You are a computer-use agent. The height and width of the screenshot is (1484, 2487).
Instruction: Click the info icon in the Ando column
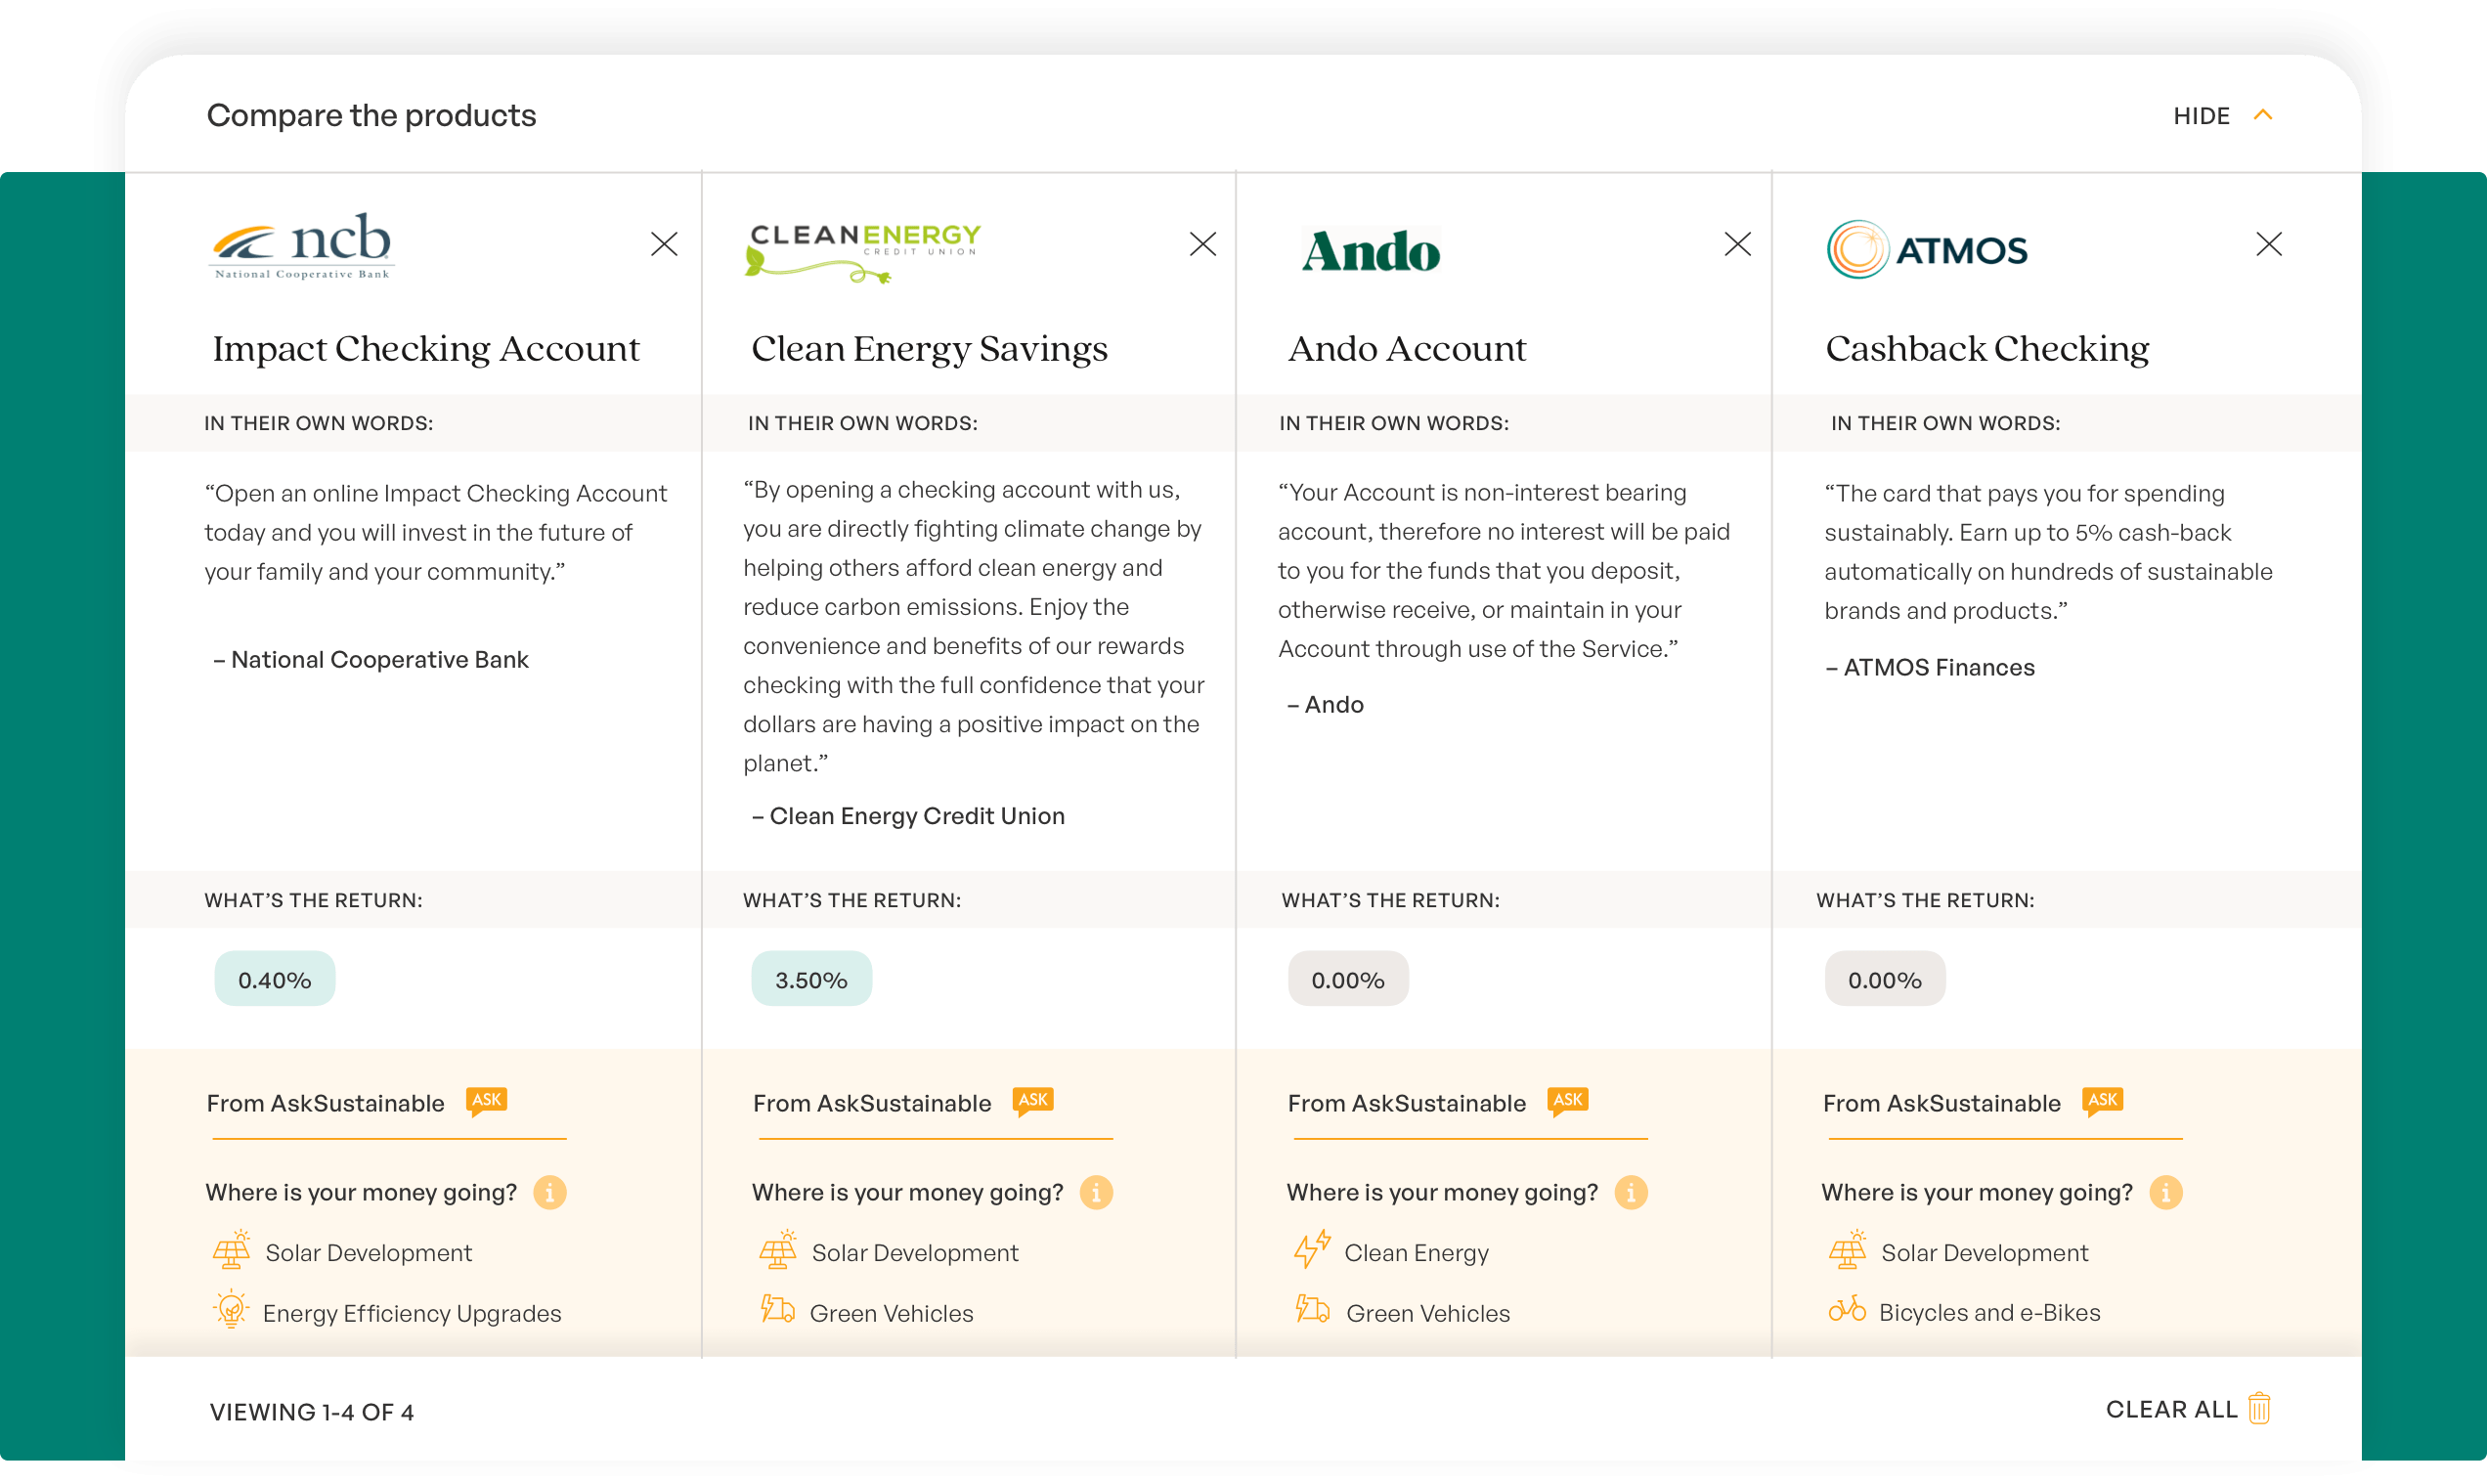(x=1630, y=1192)
